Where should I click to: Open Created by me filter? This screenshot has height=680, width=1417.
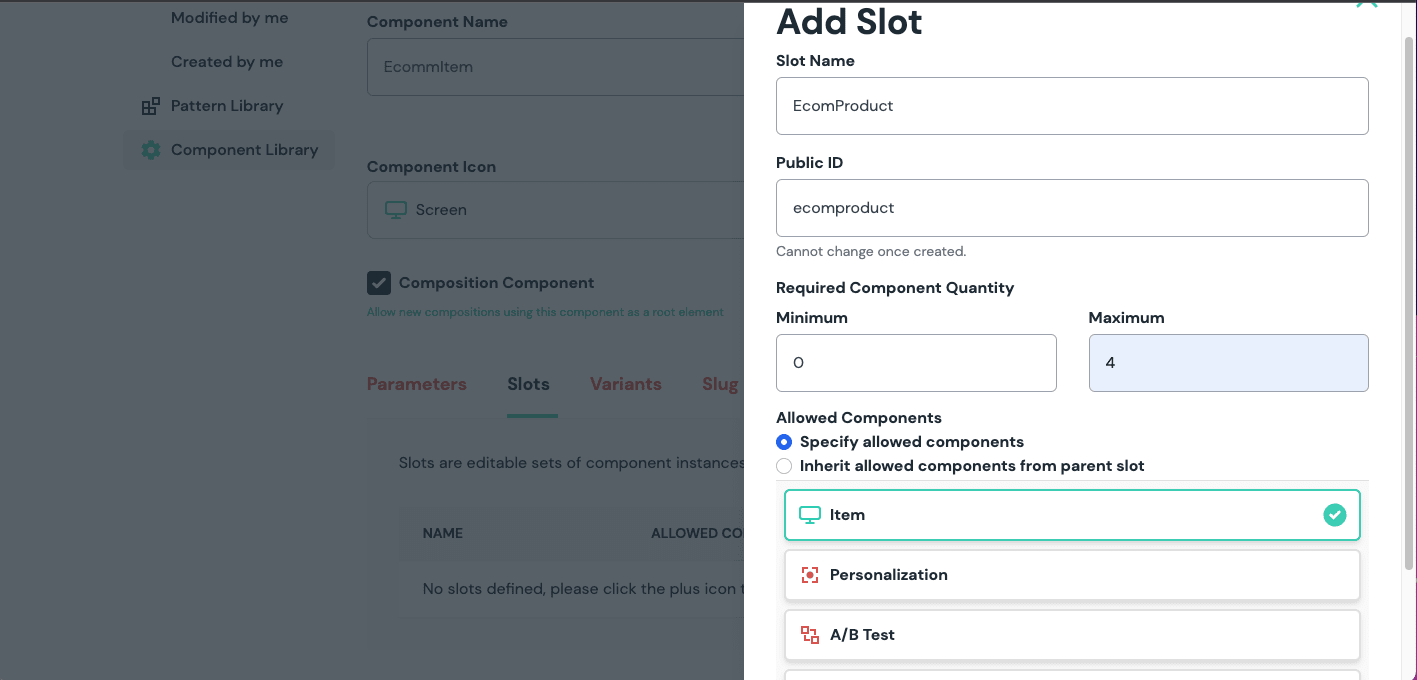click(227, 62)
